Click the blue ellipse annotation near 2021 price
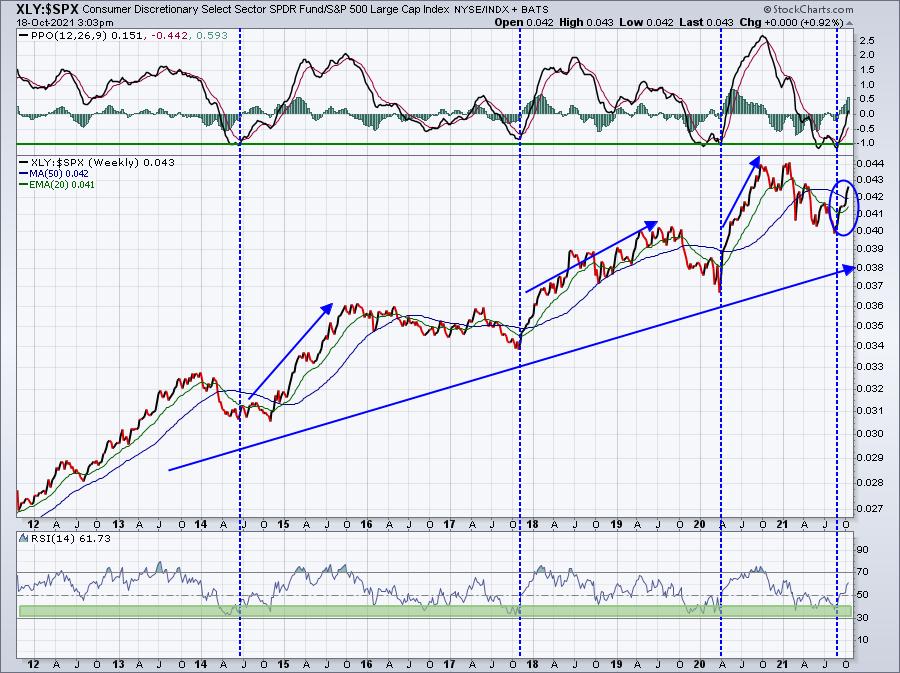Screen dimensions: 900x673 844,208
